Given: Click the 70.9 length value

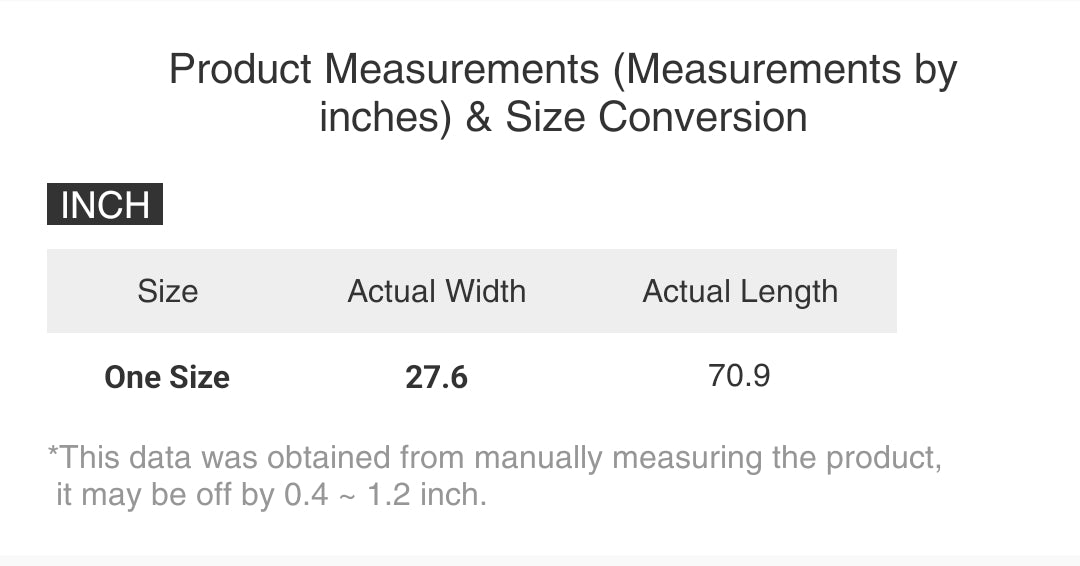Looking at the screenshot, I should tap(739, 376).
